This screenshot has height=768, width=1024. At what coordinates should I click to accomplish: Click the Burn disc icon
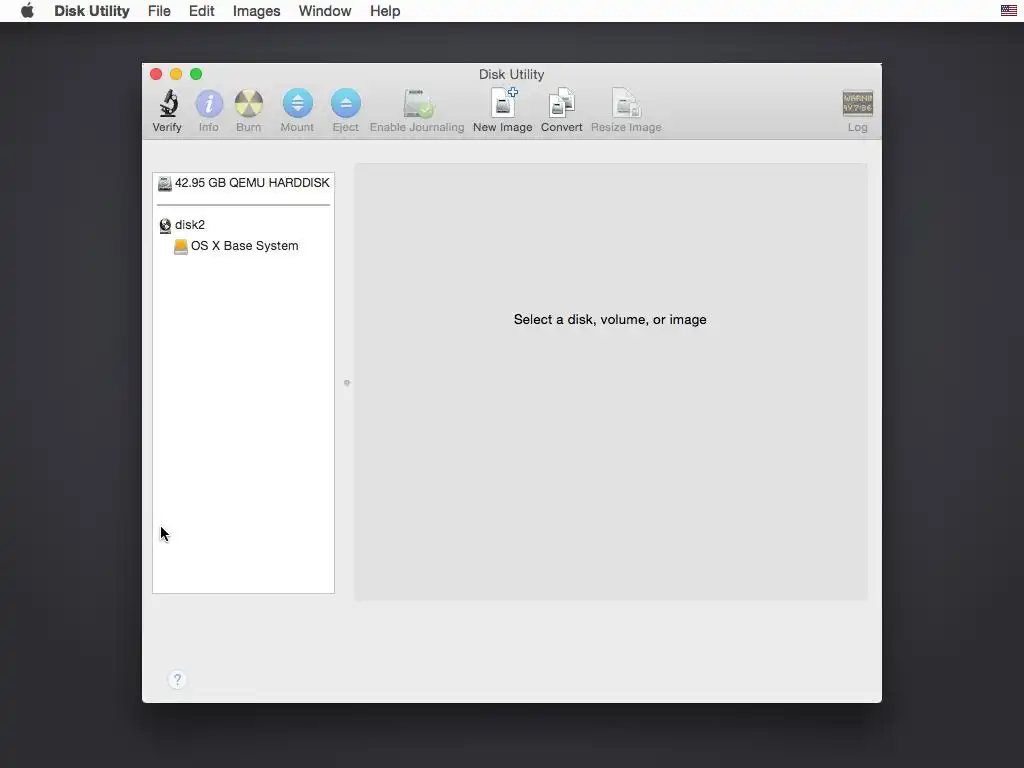point(249,104)
